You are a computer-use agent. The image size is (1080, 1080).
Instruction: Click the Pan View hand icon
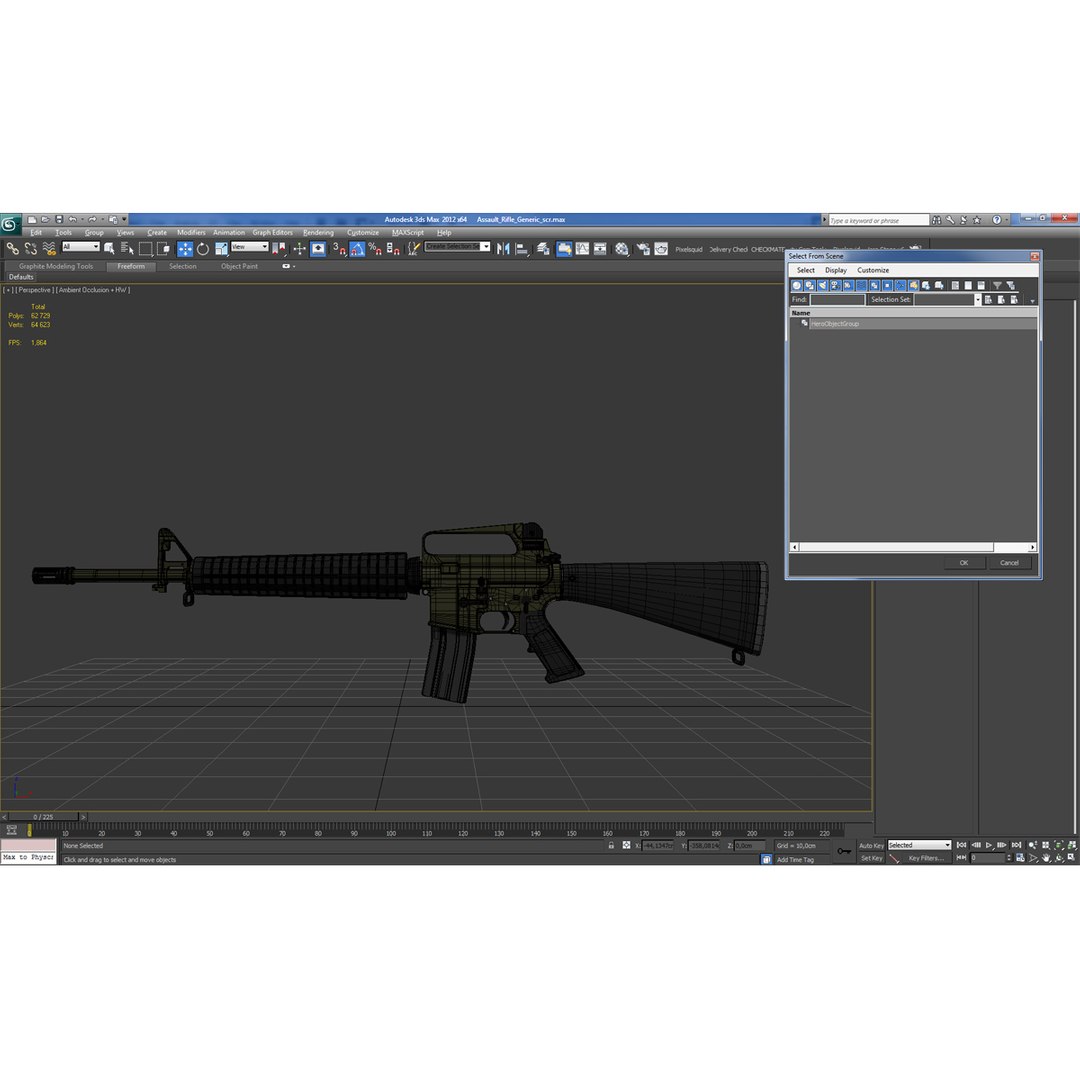1046,858
